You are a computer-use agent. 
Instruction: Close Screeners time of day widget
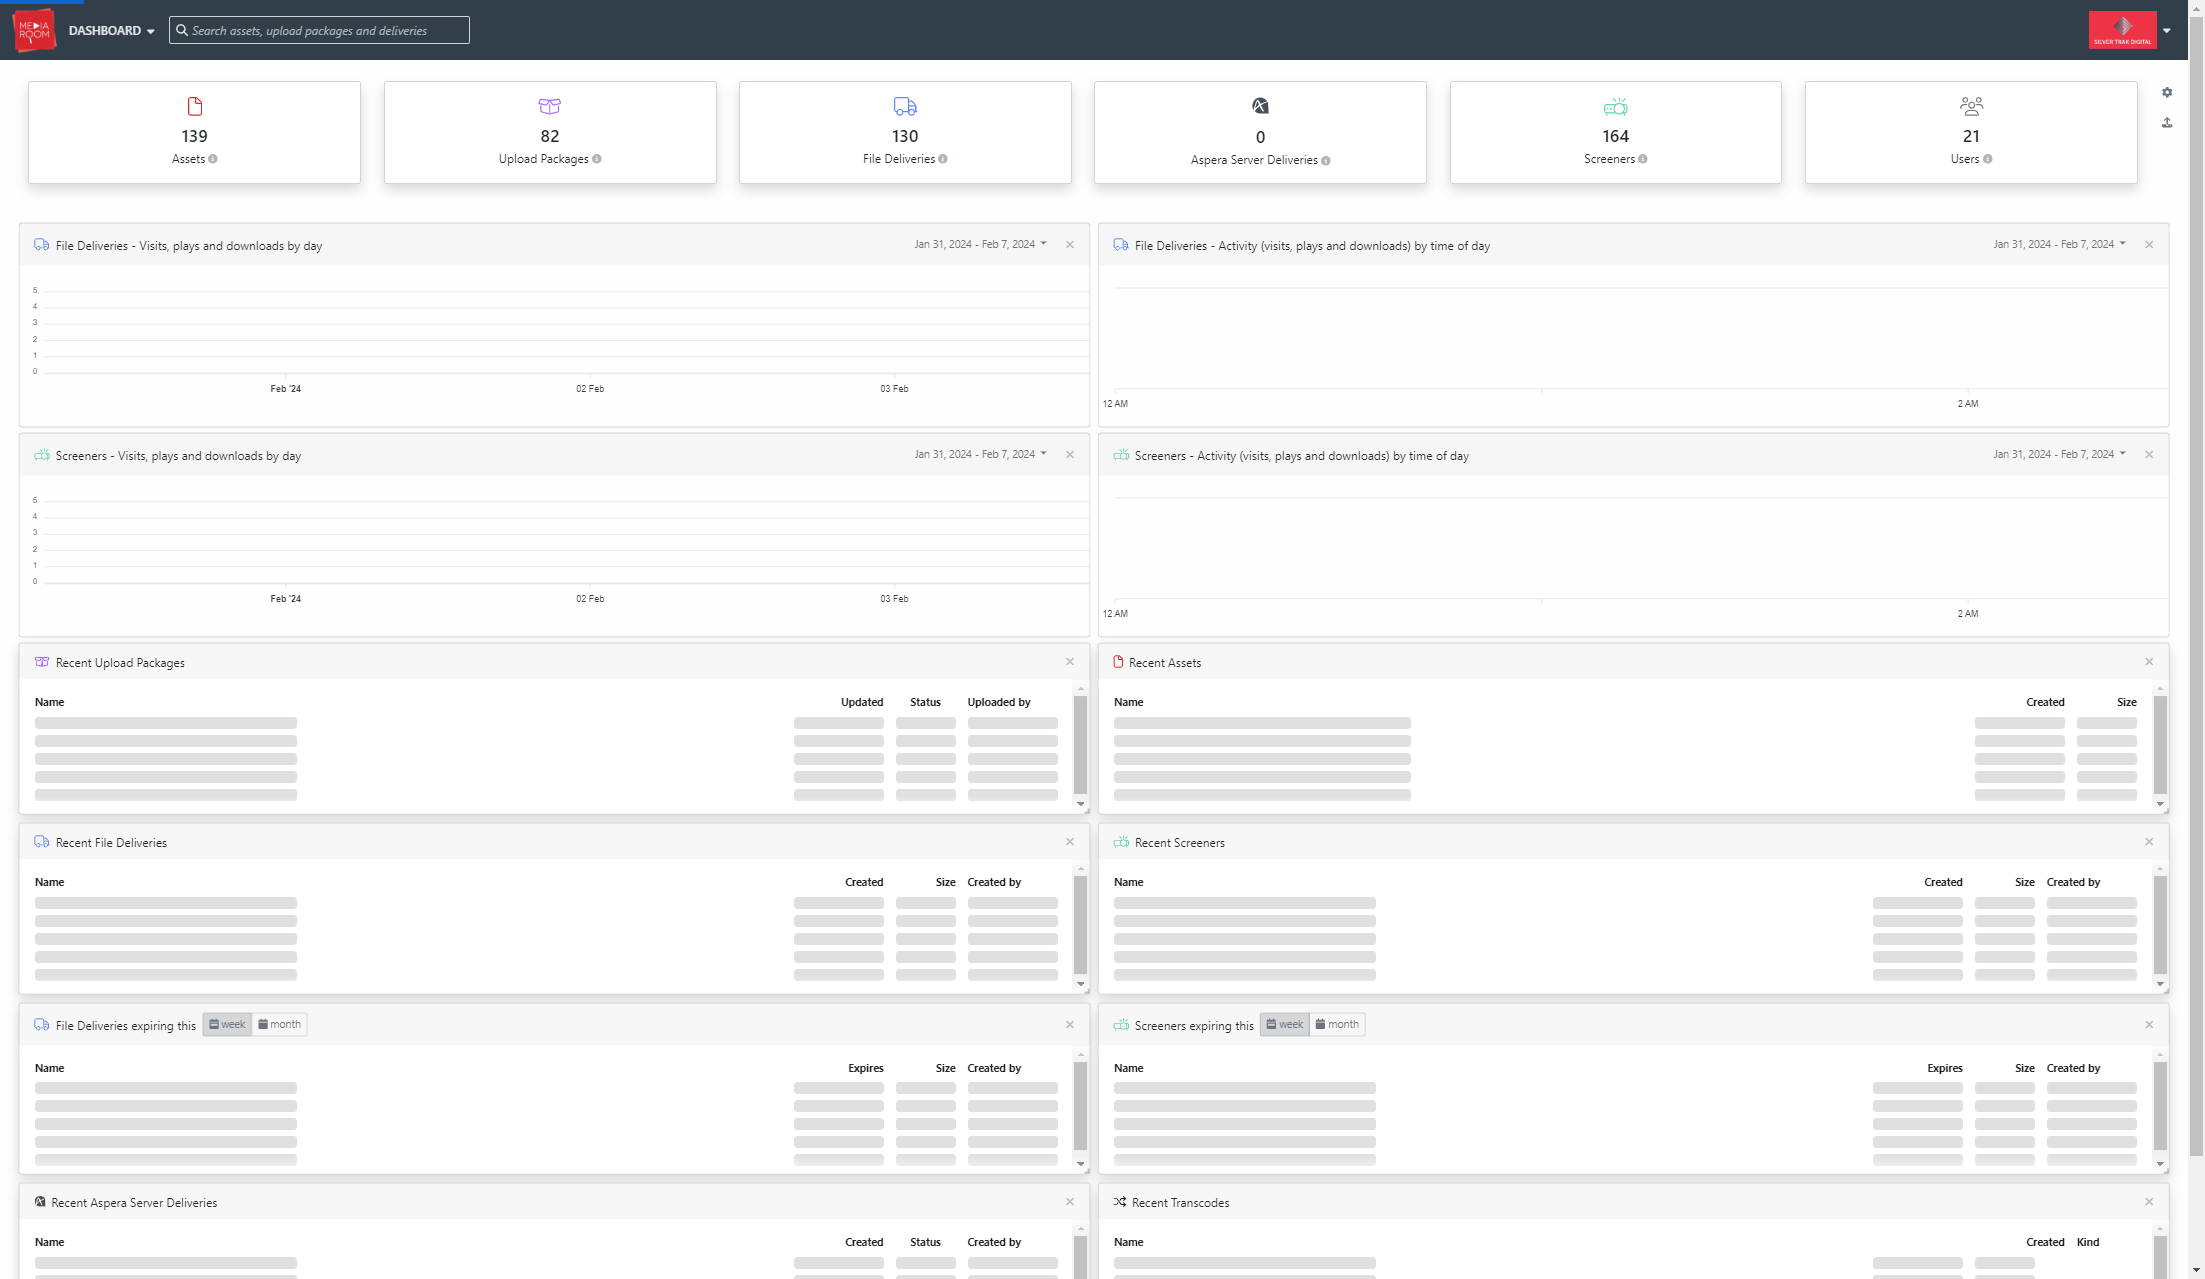click(x=2149, y=454)
